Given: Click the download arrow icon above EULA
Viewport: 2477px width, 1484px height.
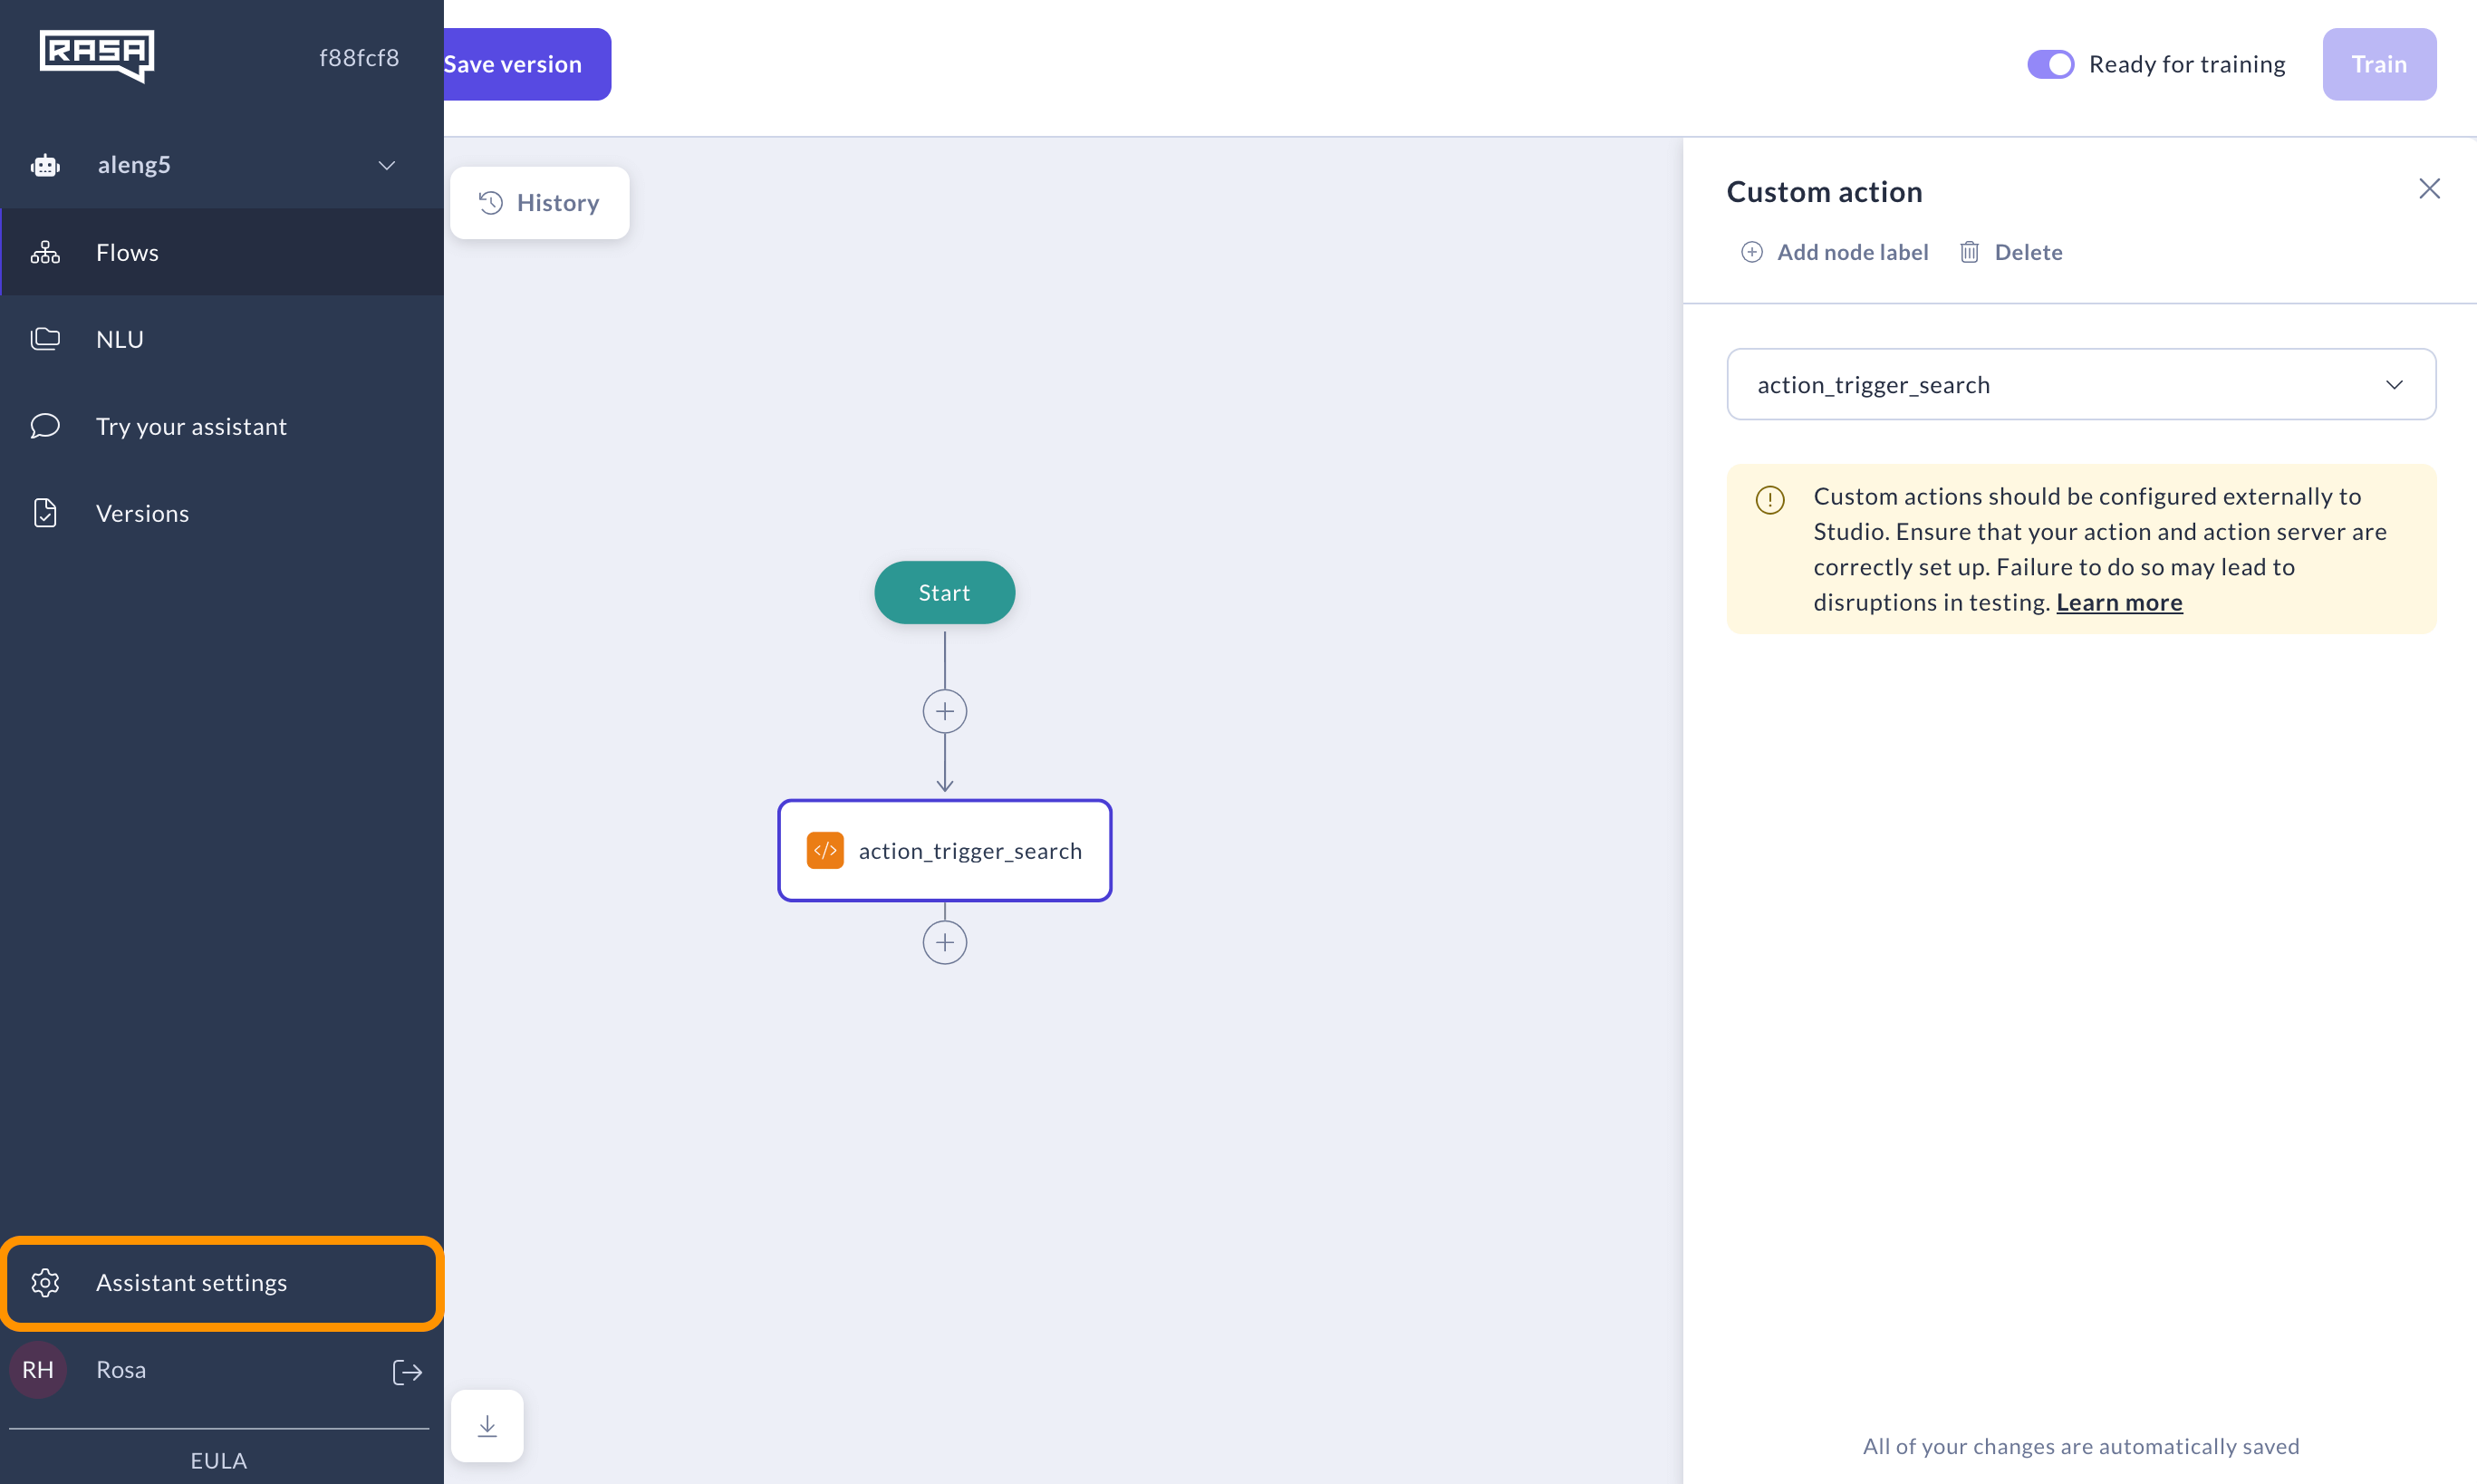Looking at the screenshot, I should 487,1426.
